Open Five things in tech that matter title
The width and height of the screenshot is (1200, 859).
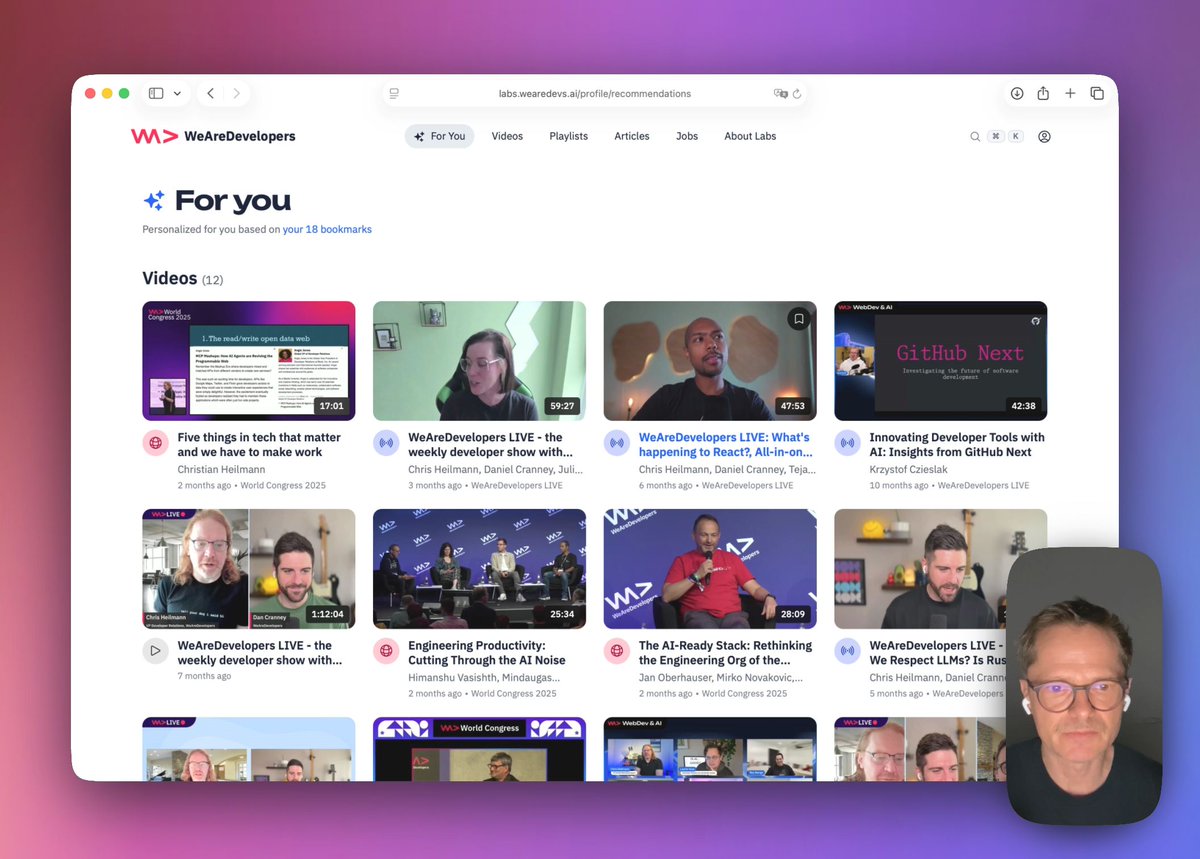259,445
